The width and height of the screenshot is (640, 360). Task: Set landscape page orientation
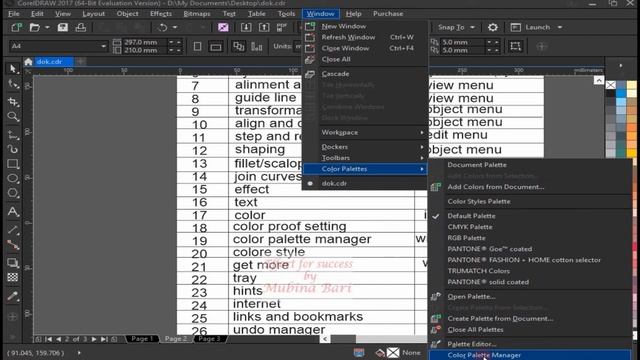pos(216,47)
